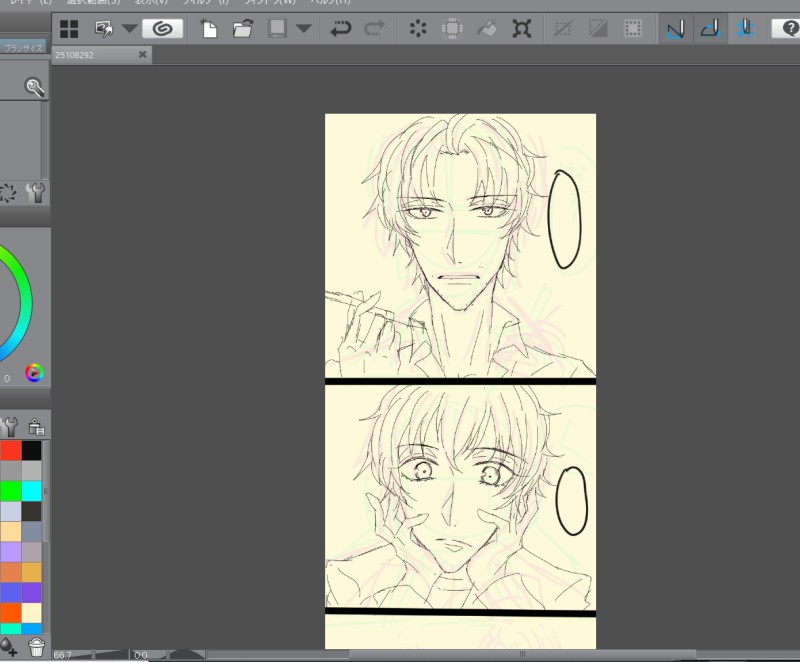Open Color Set wrench settings icon
Screen dimensions: 800x662
[10, 426]
